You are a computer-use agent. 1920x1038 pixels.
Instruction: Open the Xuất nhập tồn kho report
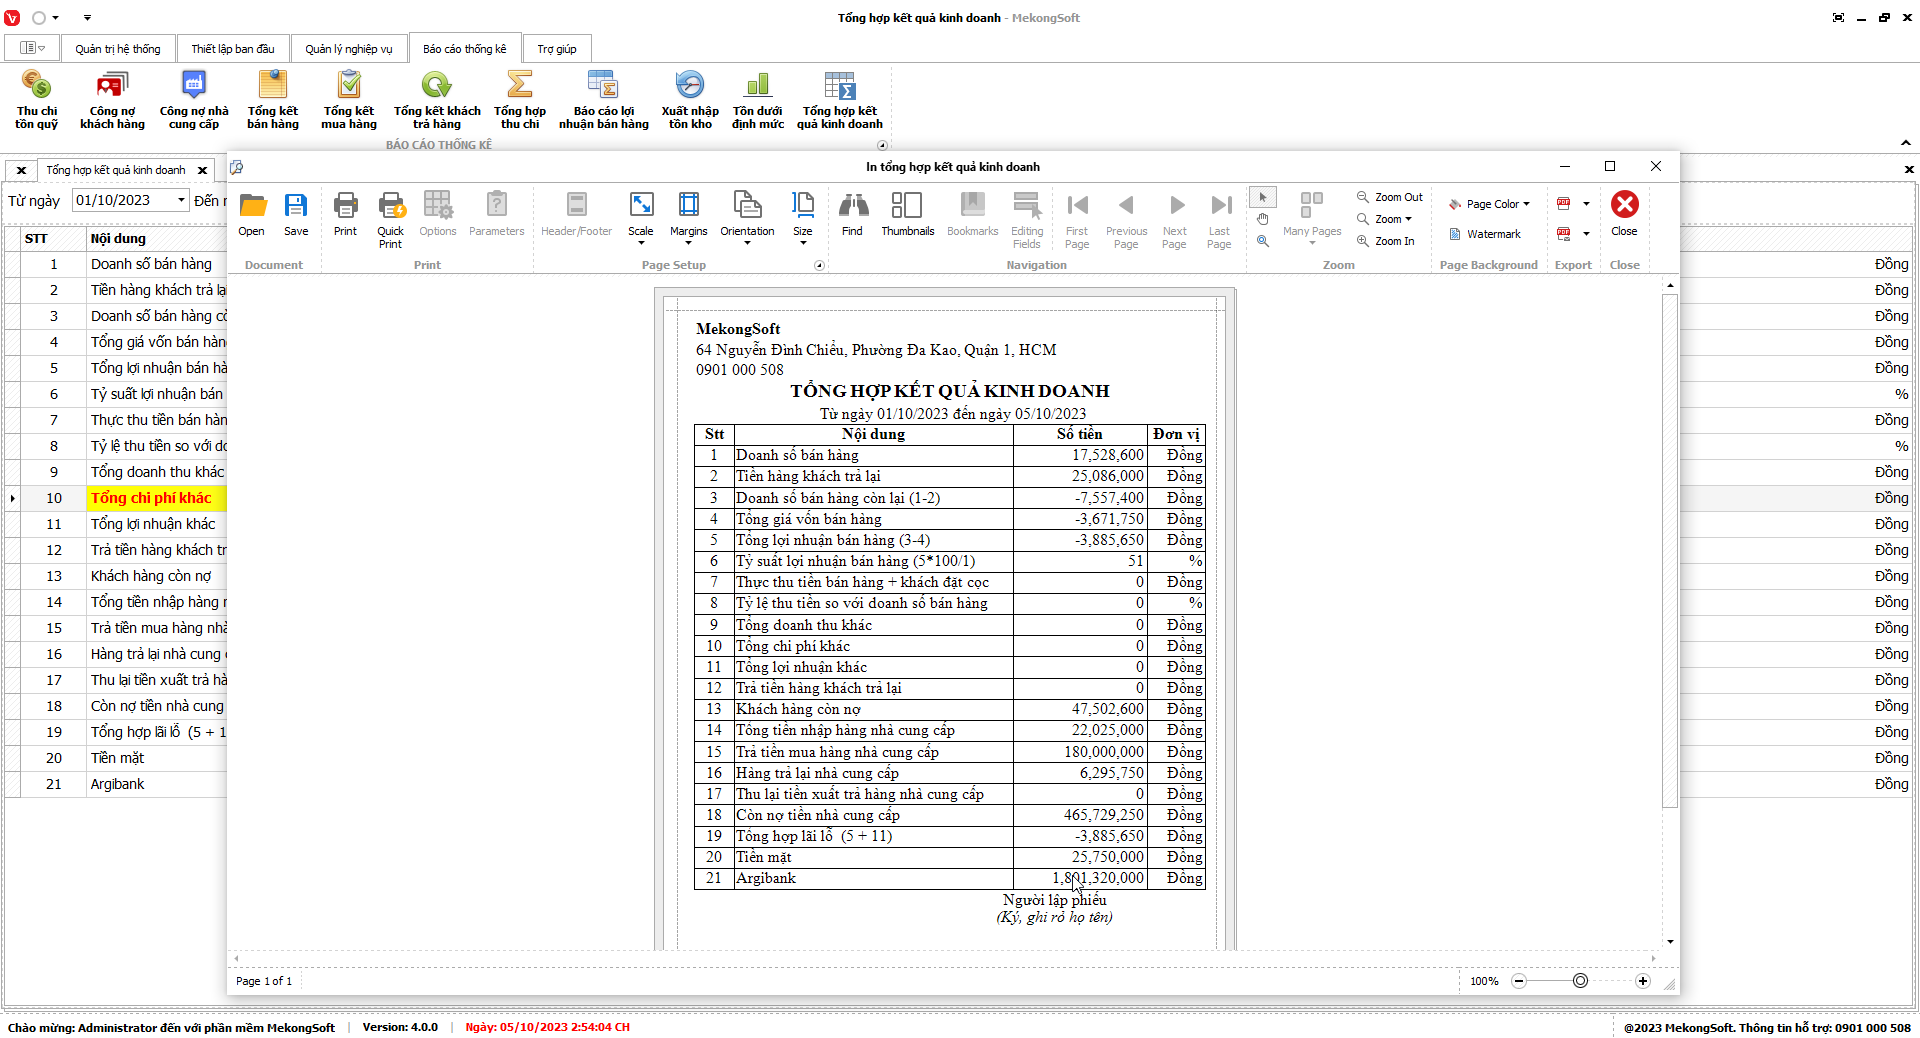[x=690, y=100]
